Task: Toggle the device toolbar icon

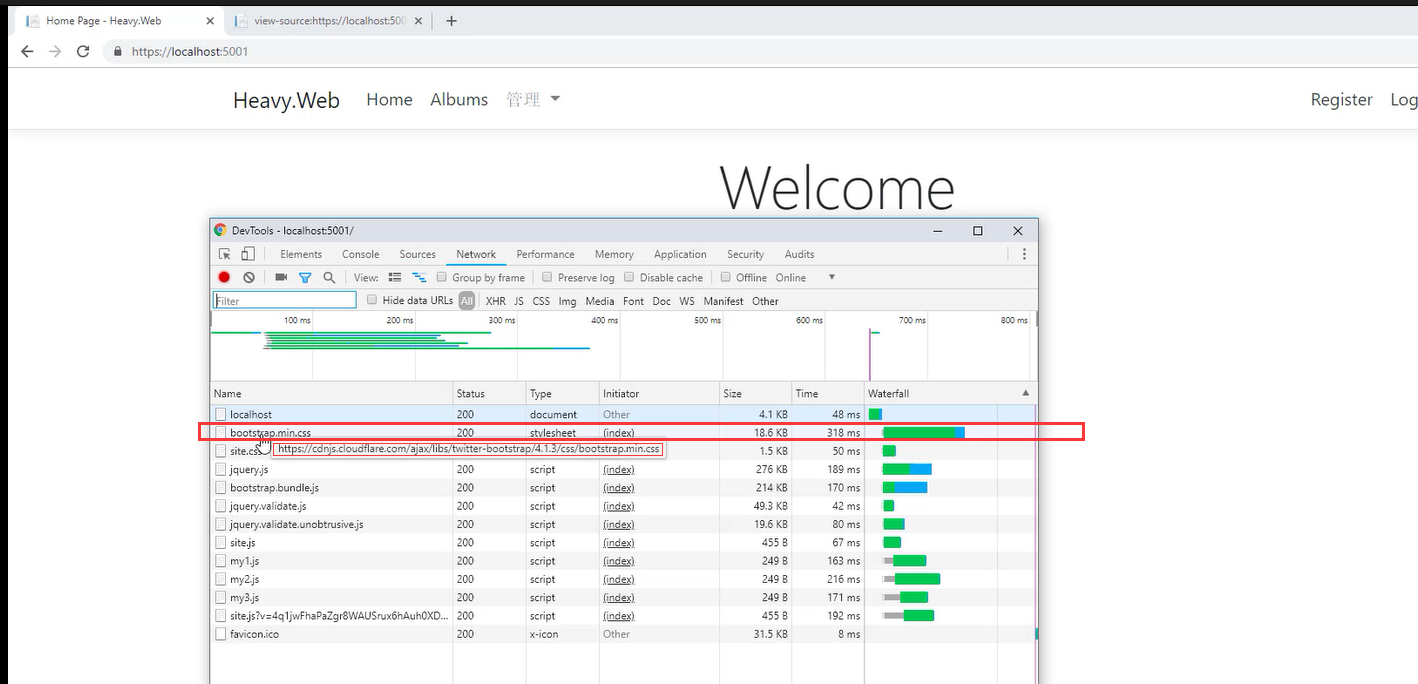Action: (x=248, y=254)
